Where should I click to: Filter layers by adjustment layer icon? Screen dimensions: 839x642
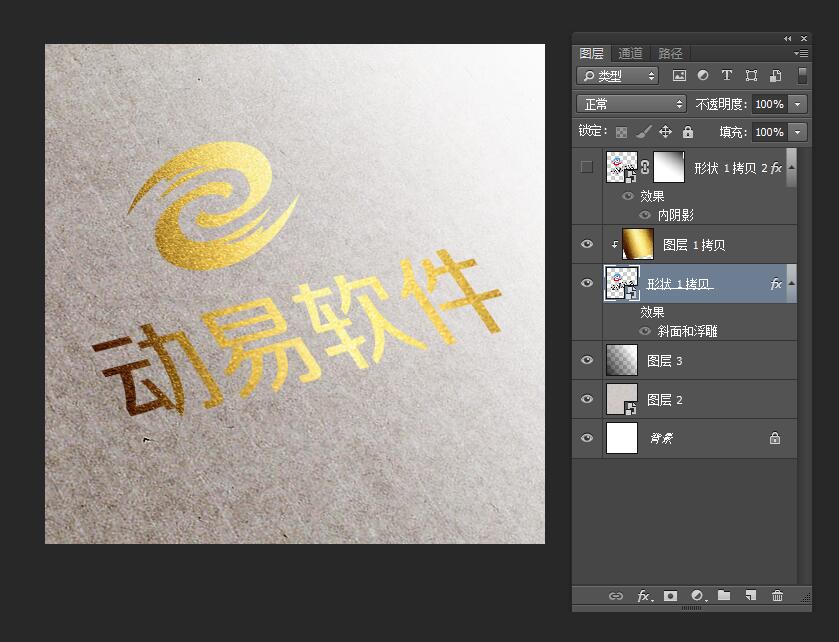tap(703, 75)
